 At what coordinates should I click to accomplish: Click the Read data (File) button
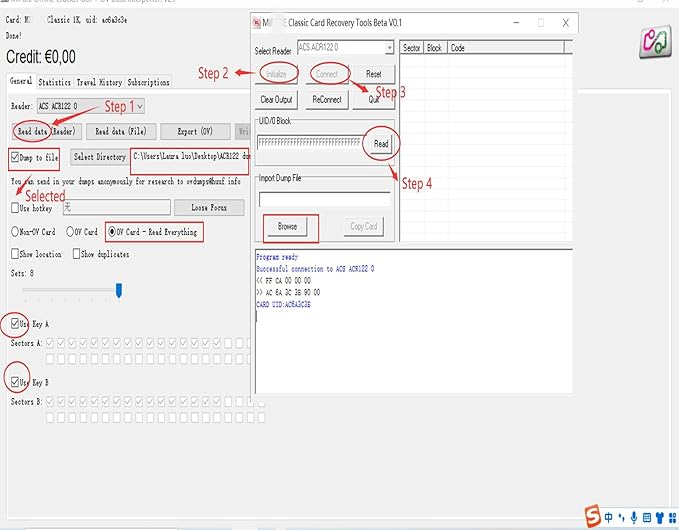pyautogui.click(x=121, y=131)
